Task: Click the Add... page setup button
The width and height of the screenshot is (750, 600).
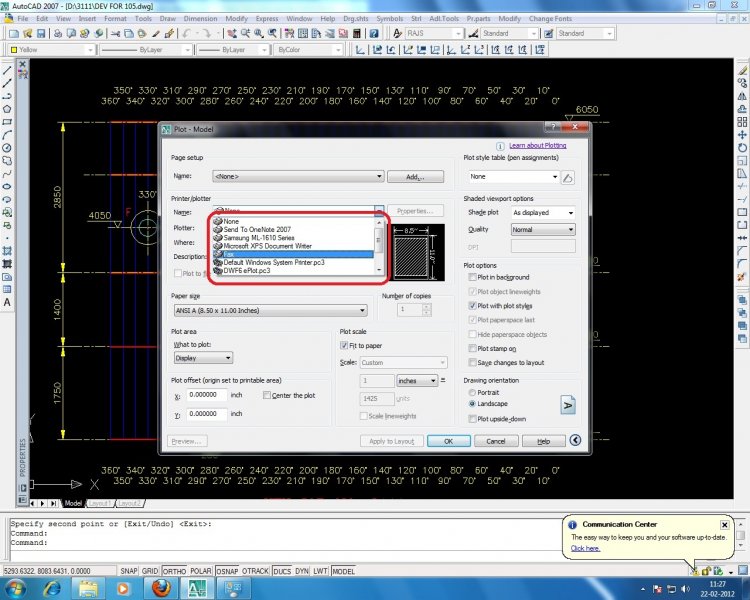Action: [415, 177]
